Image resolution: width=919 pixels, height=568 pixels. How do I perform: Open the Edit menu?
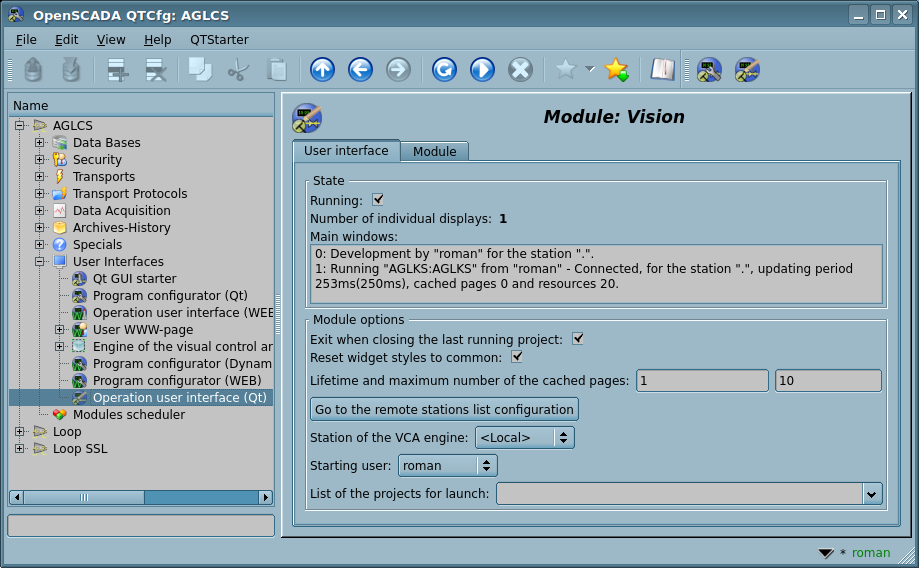(66, 39)
